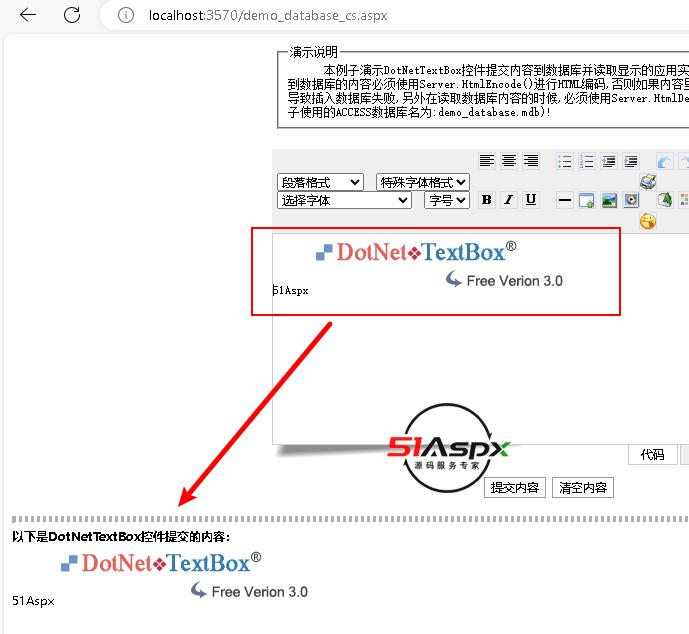Click the 提交内容 submit button
Screen dimensions: 689x634
[x=515, y=488]
